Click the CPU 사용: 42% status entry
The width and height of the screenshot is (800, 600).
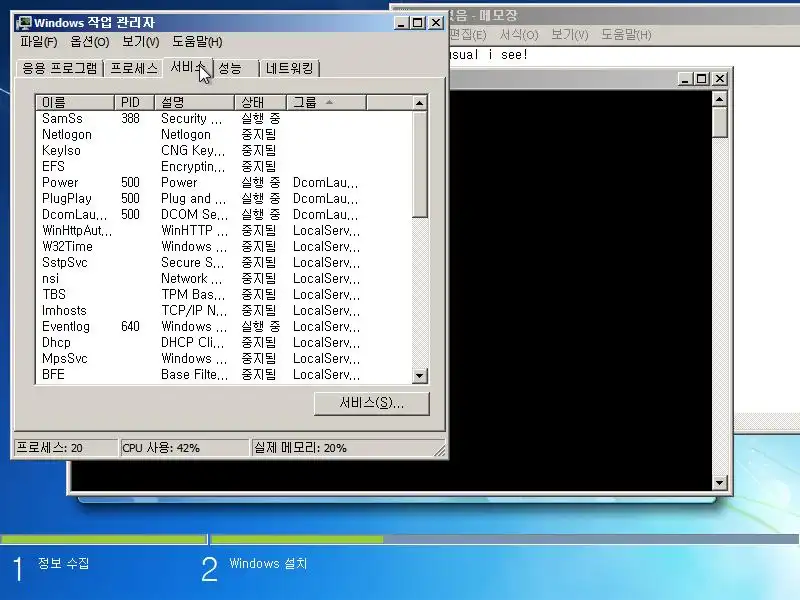184,448
